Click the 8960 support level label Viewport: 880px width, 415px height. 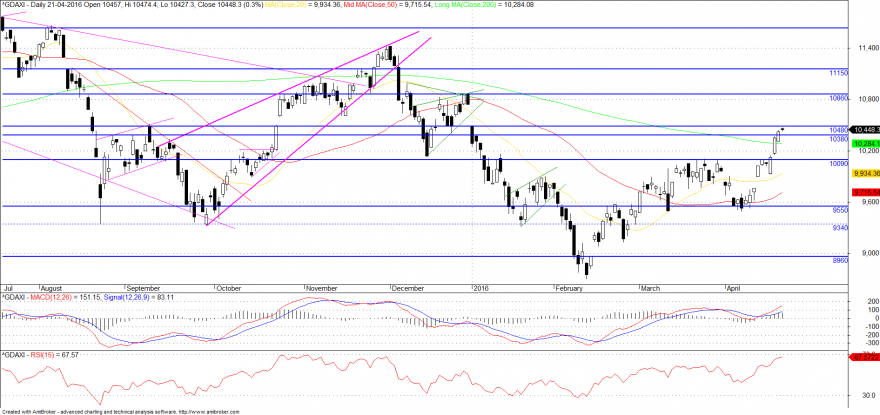(x=840, y=261)
